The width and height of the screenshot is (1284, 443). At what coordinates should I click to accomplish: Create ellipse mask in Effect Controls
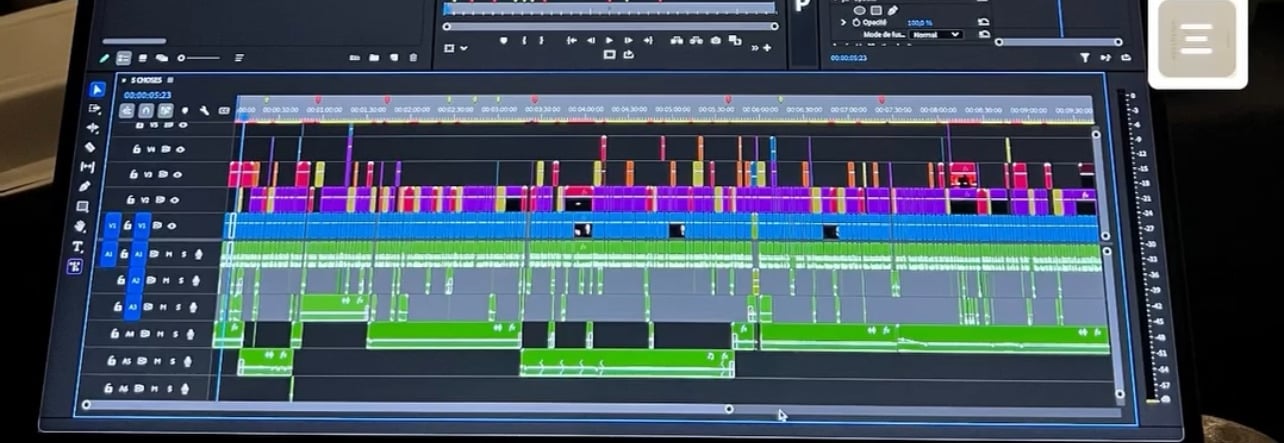tap(859, 10)
